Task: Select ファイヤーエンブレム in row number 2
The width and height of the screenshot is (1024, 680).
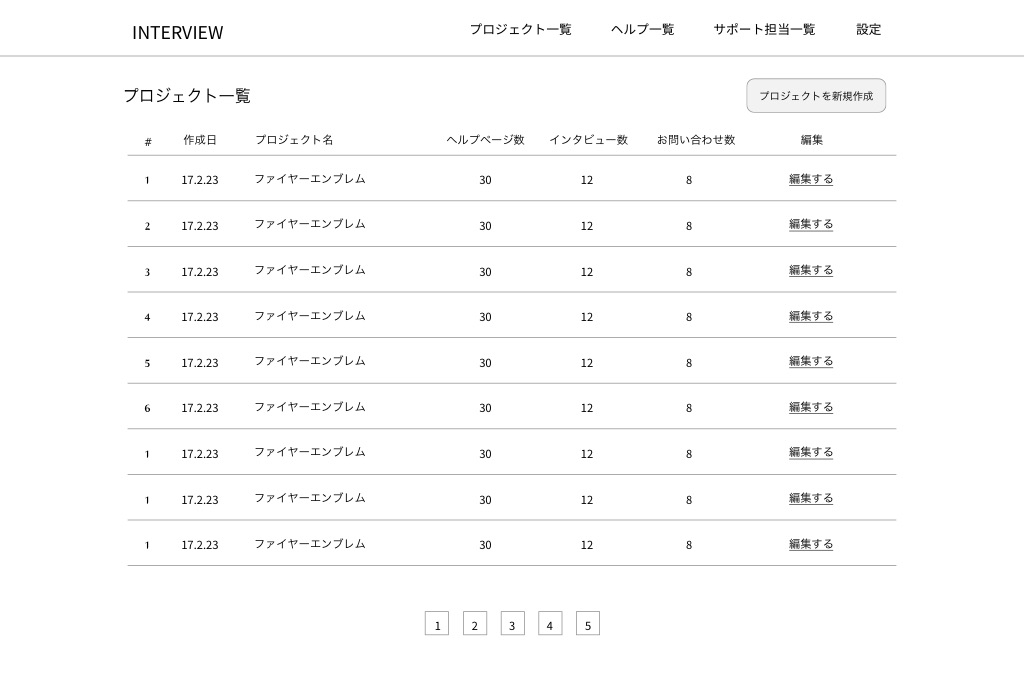Action: pyautogui.click(x=310, y=224)
